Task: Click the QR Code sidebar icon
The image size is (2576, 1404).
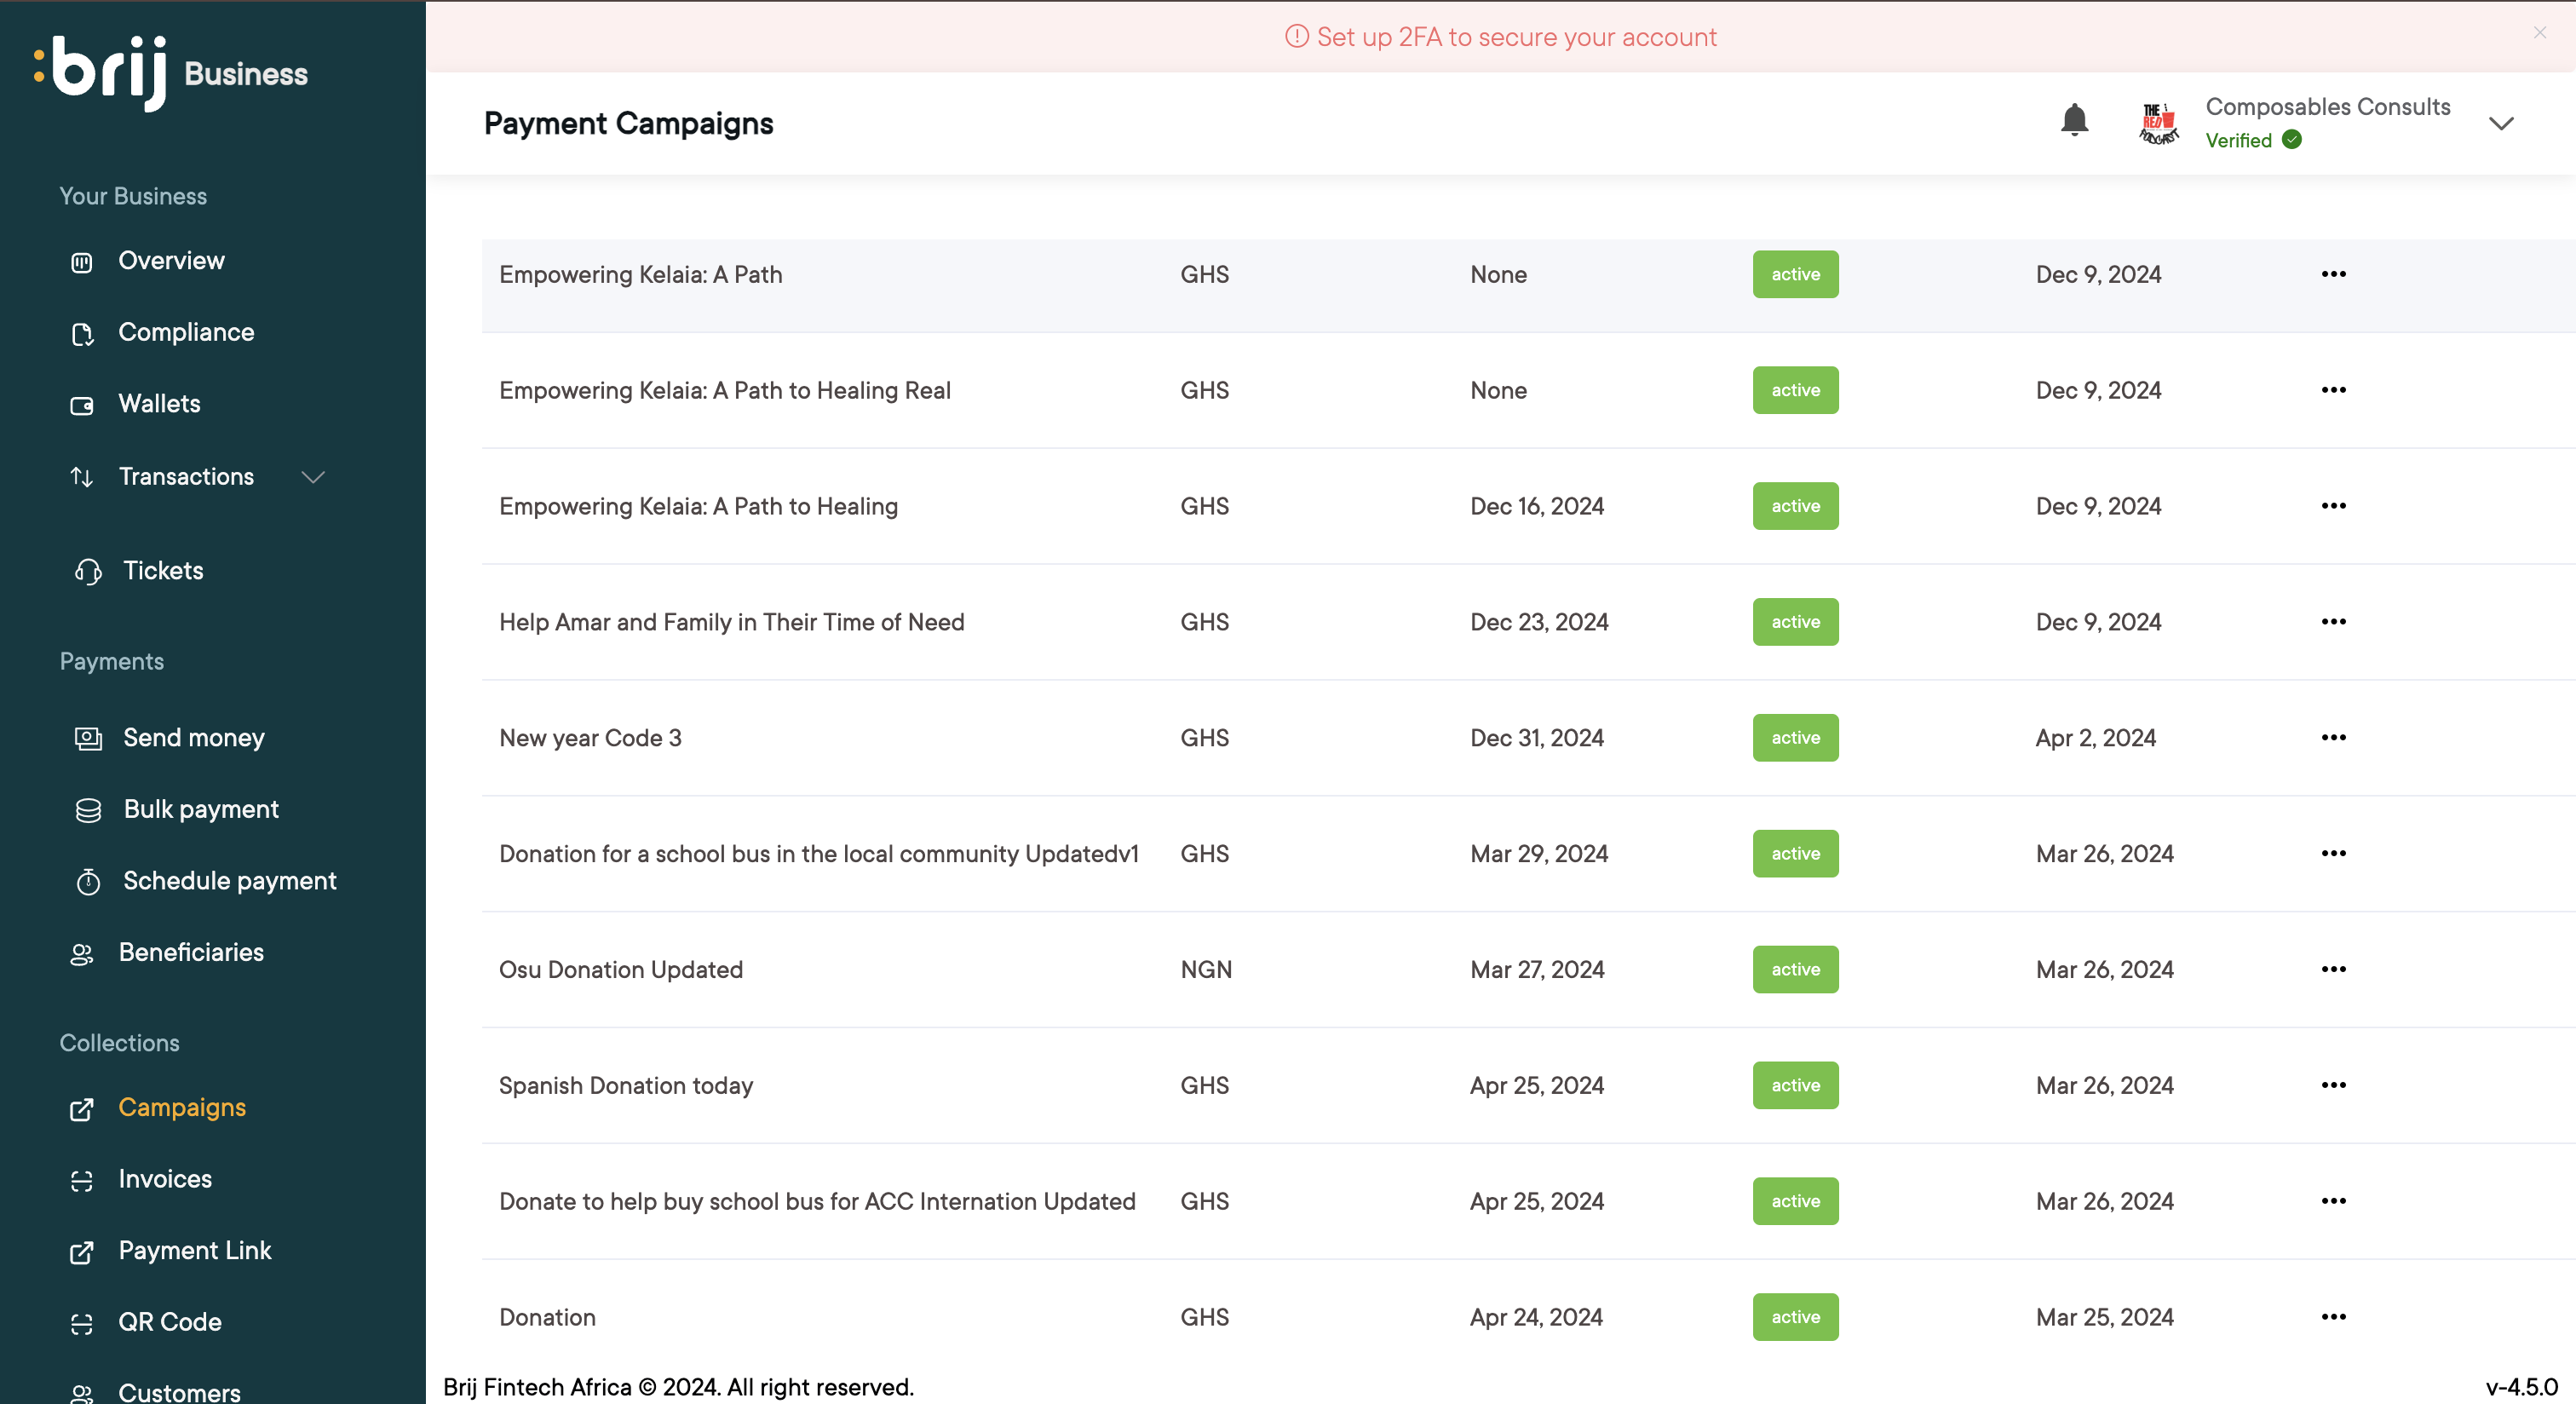Action: coord(82,1323)
